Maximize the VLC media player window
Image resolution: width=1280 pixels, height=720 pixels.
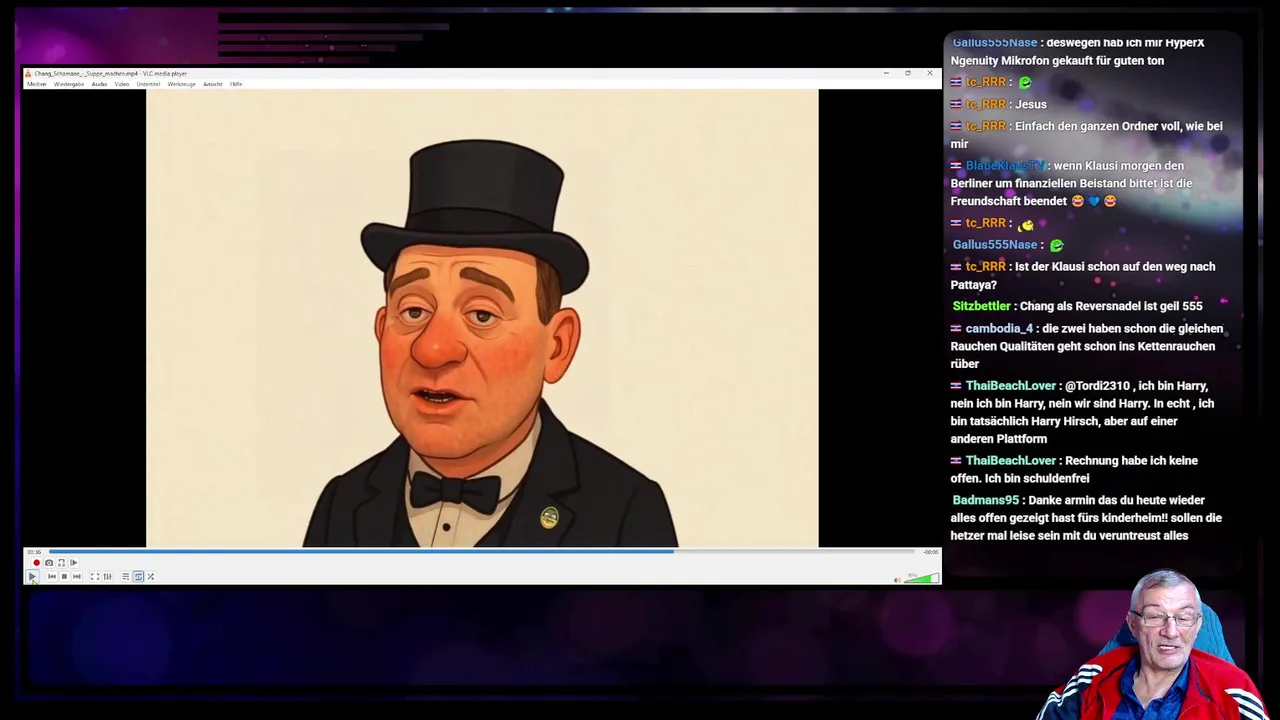pyautogui.click(x=908, y=73)
